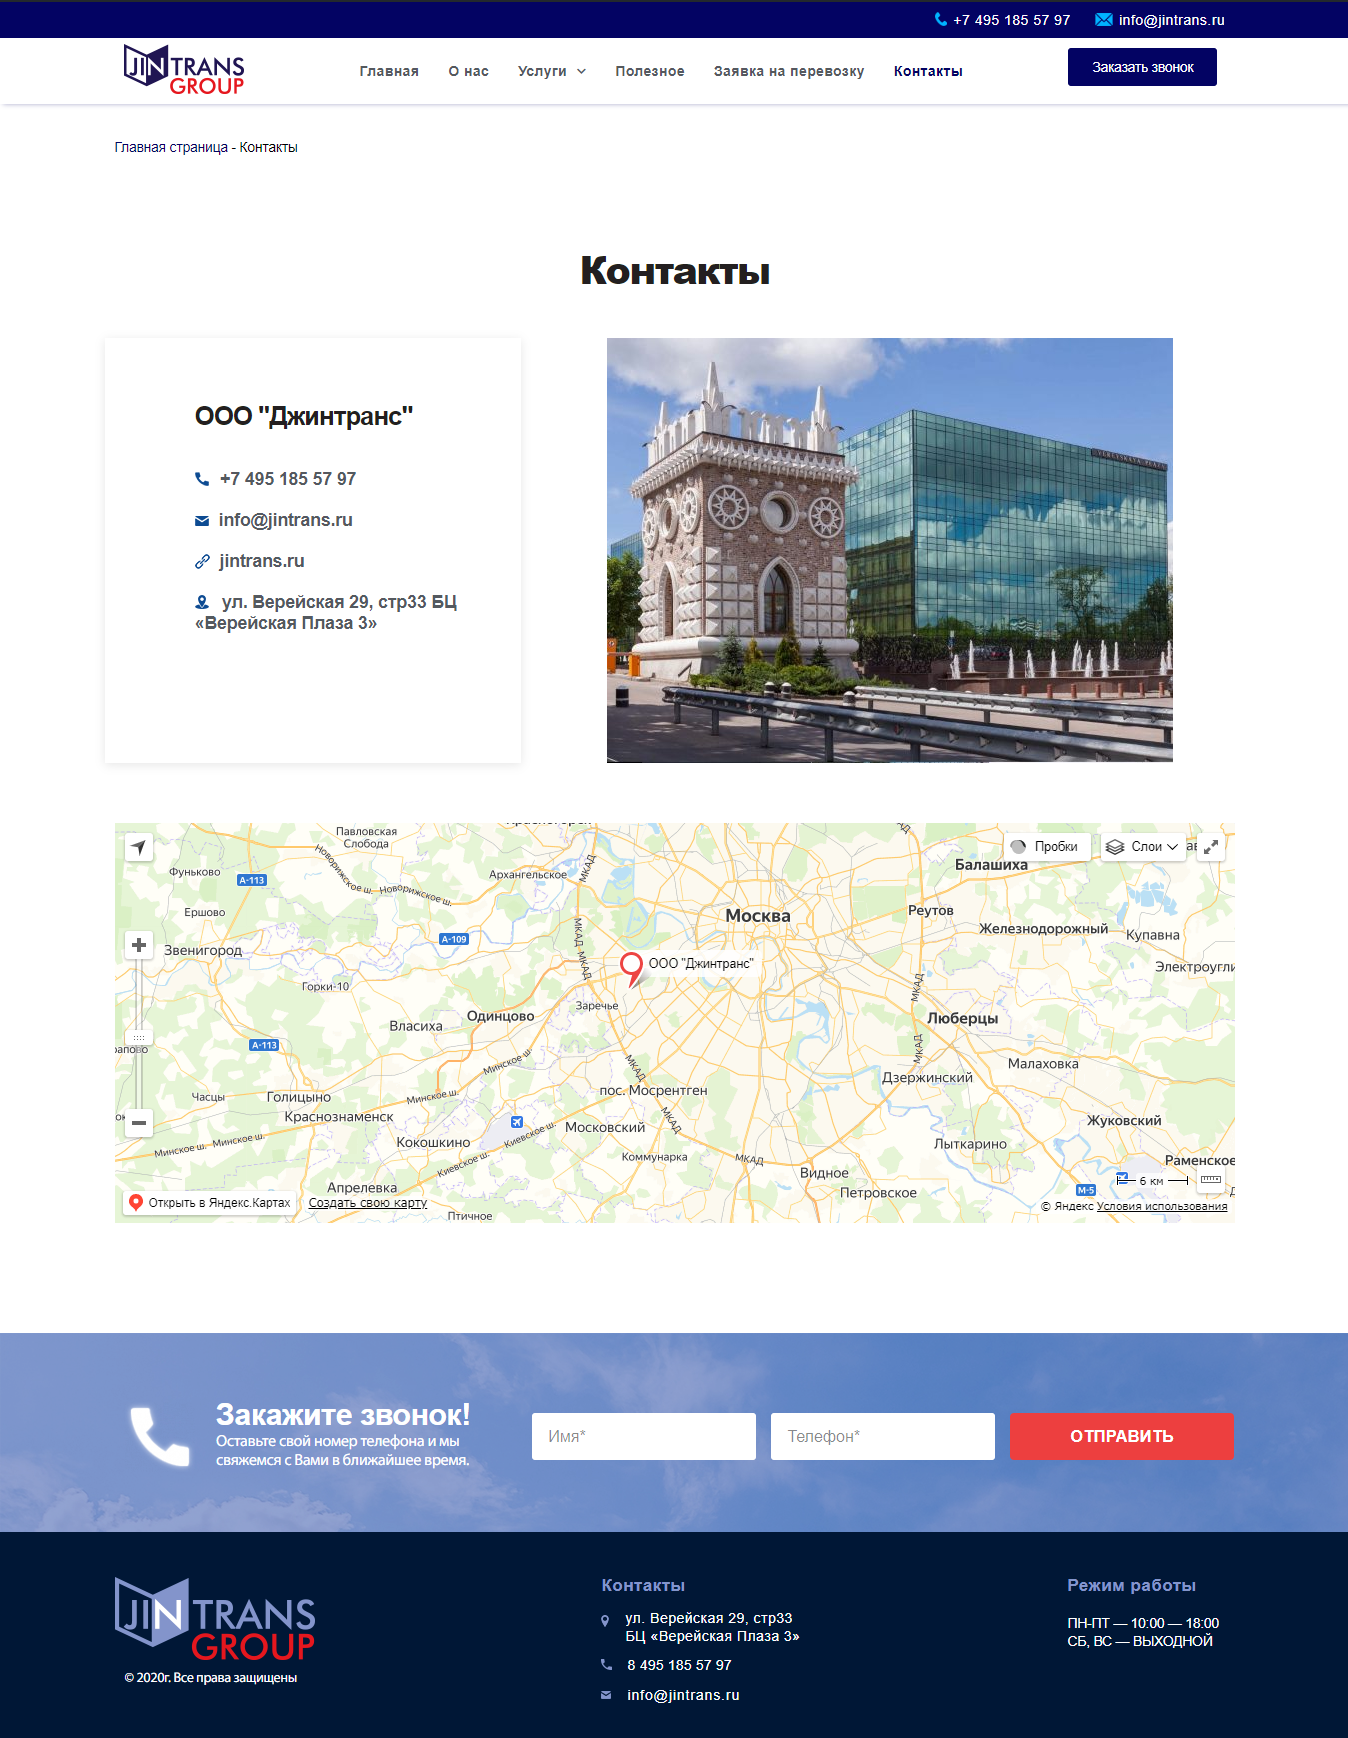The width and height of the screenshot is (1348, 1738).
Task: Click the Верейская Плаза building photo
Action: [x=890, y=550]
